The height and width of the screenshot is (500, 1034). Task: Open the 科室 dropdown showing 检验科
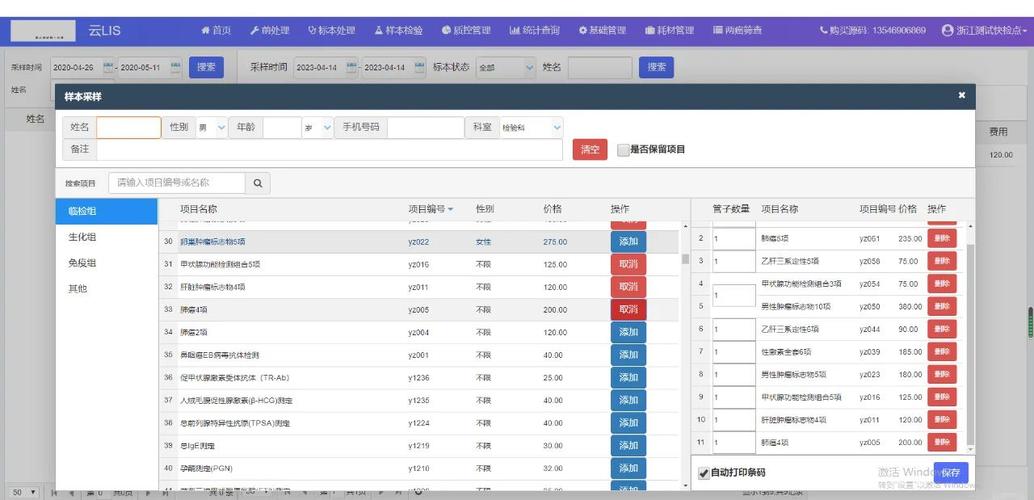pos(532,128)
